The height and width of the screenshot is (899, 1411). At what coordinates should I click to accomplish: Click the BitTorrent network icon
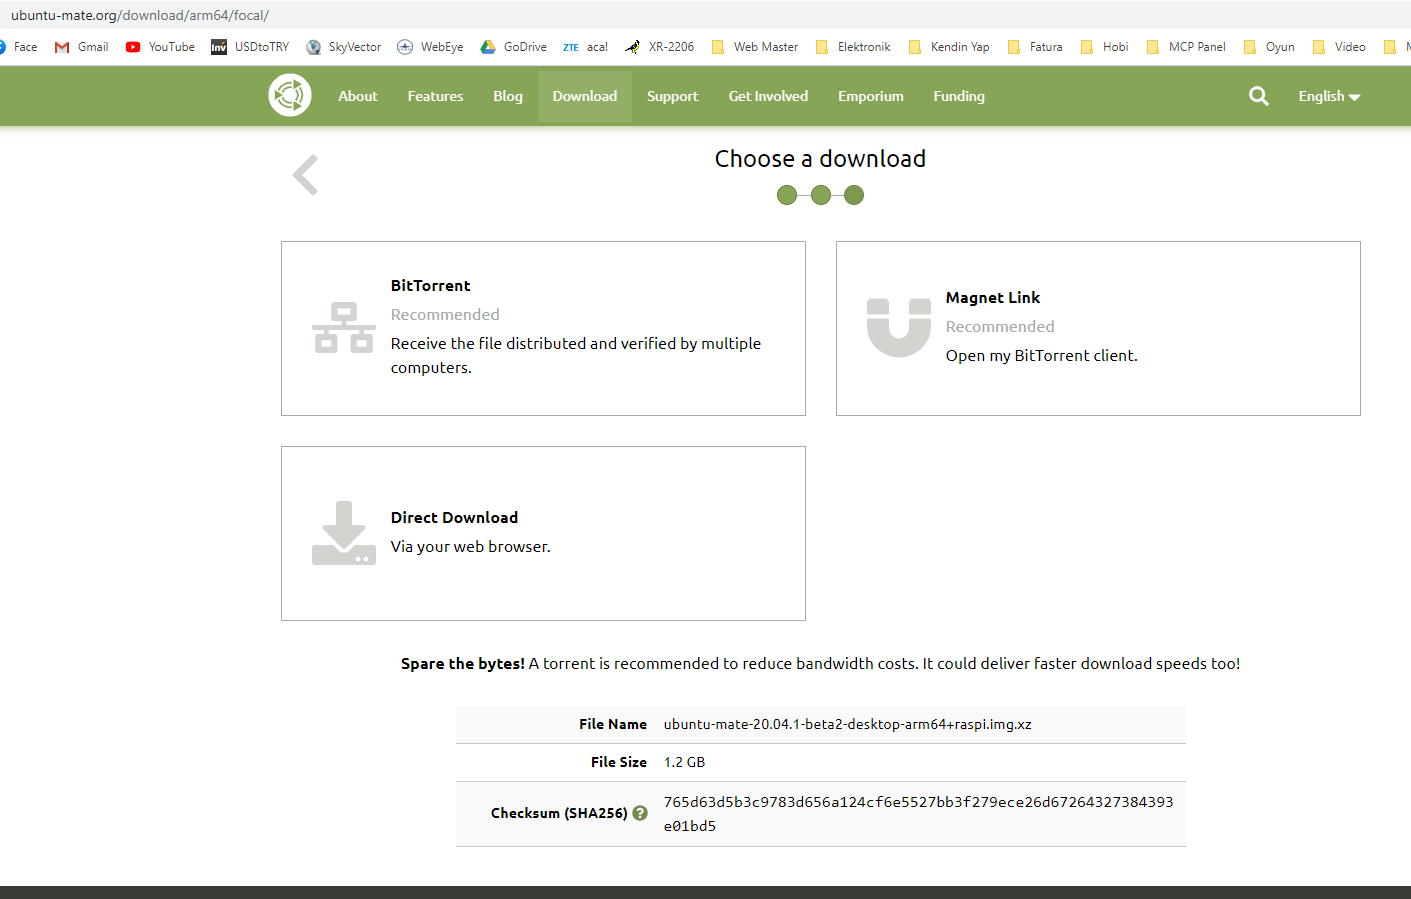344,328
